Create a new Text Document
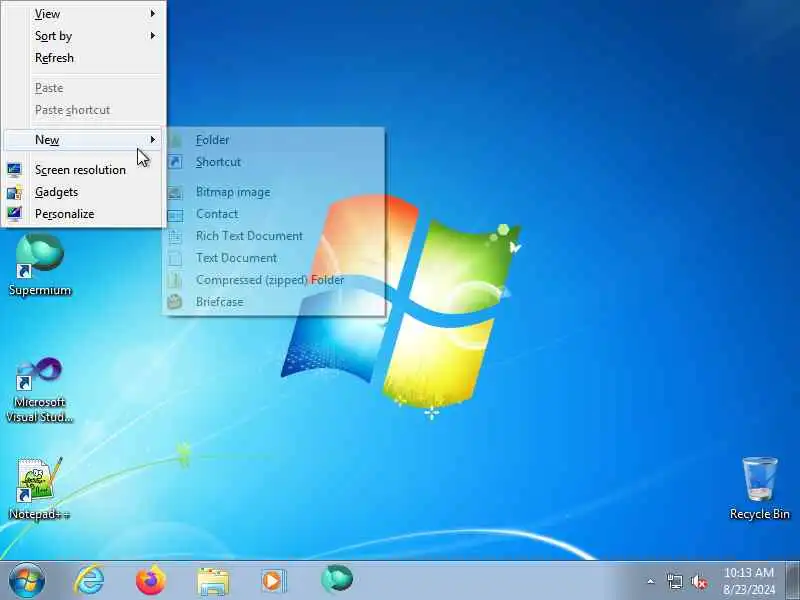Viewport: 800px width, 600px height. [x=276, y=258]
